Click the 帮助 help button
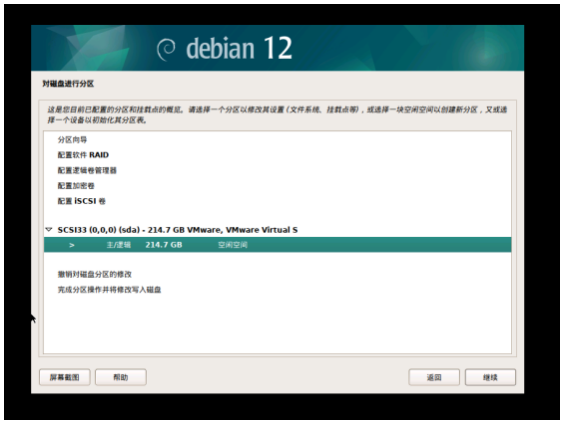Image resolution: width=564 pixels, height=424 pixels. tap(120, 377)
